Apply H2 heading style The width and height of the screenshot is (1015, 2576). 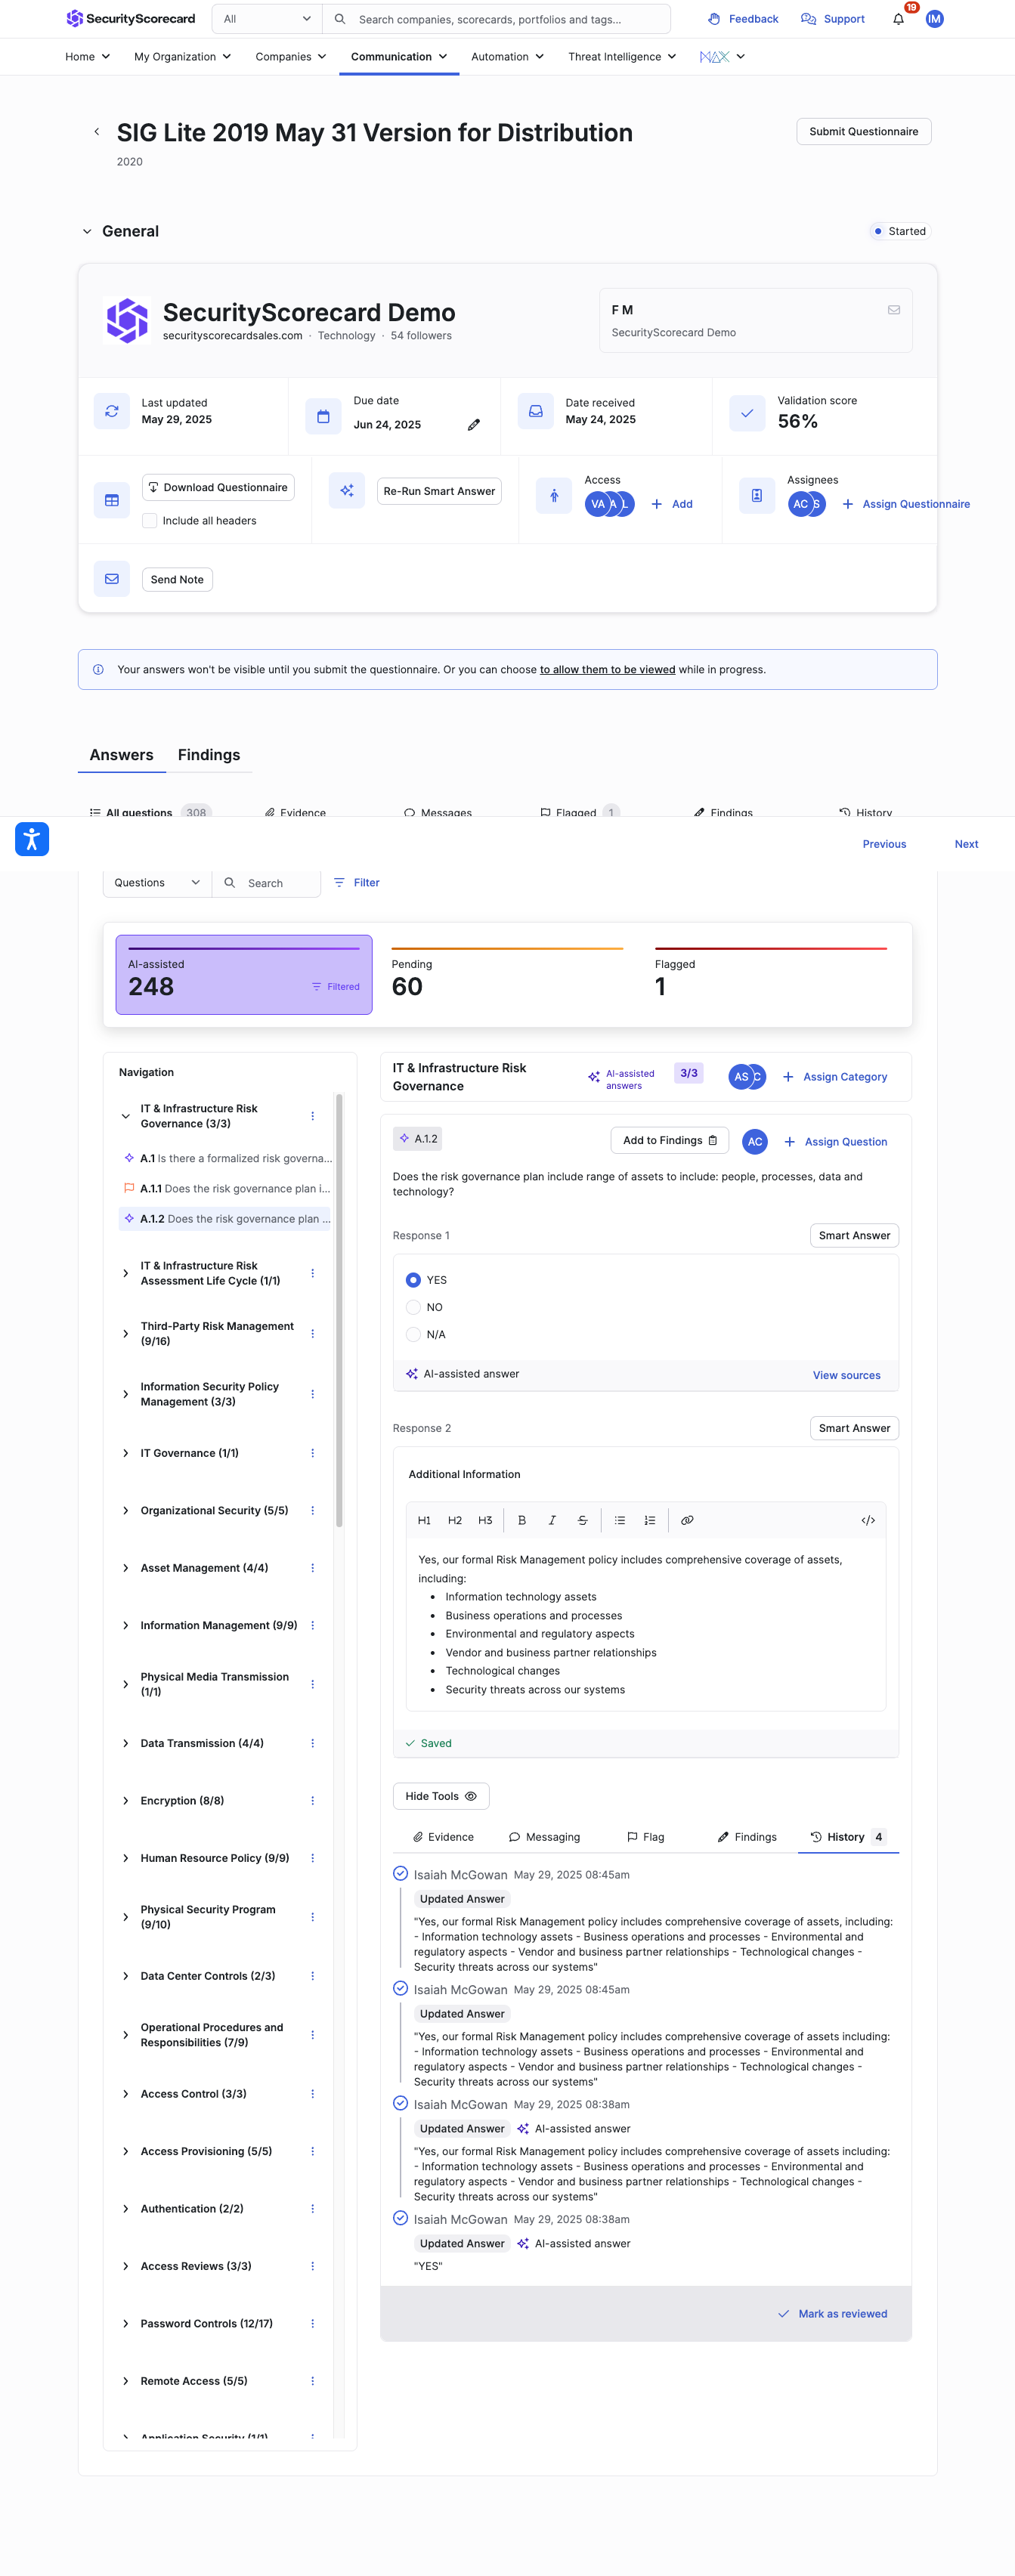coord(455,1520)
